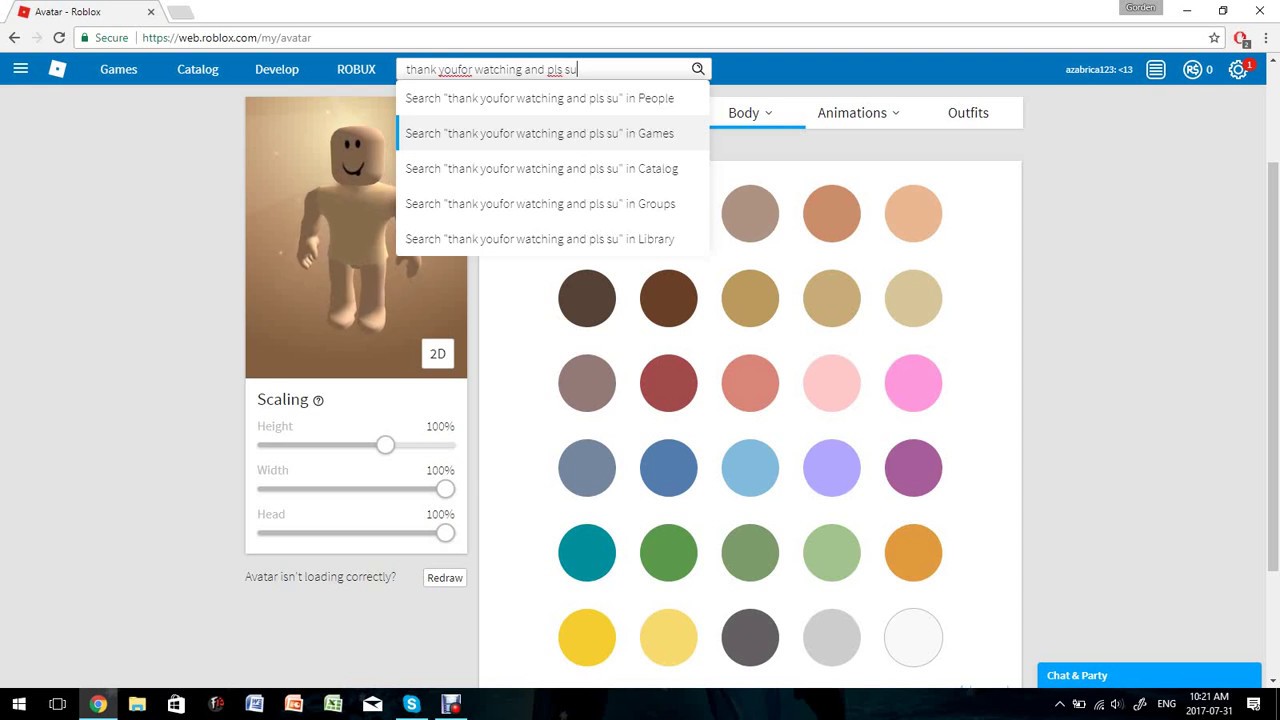This screenshot has height=720, width=1280.
Task: Show hidden system tray icons
Action: pyautogui.click(x=1060, y=704)
